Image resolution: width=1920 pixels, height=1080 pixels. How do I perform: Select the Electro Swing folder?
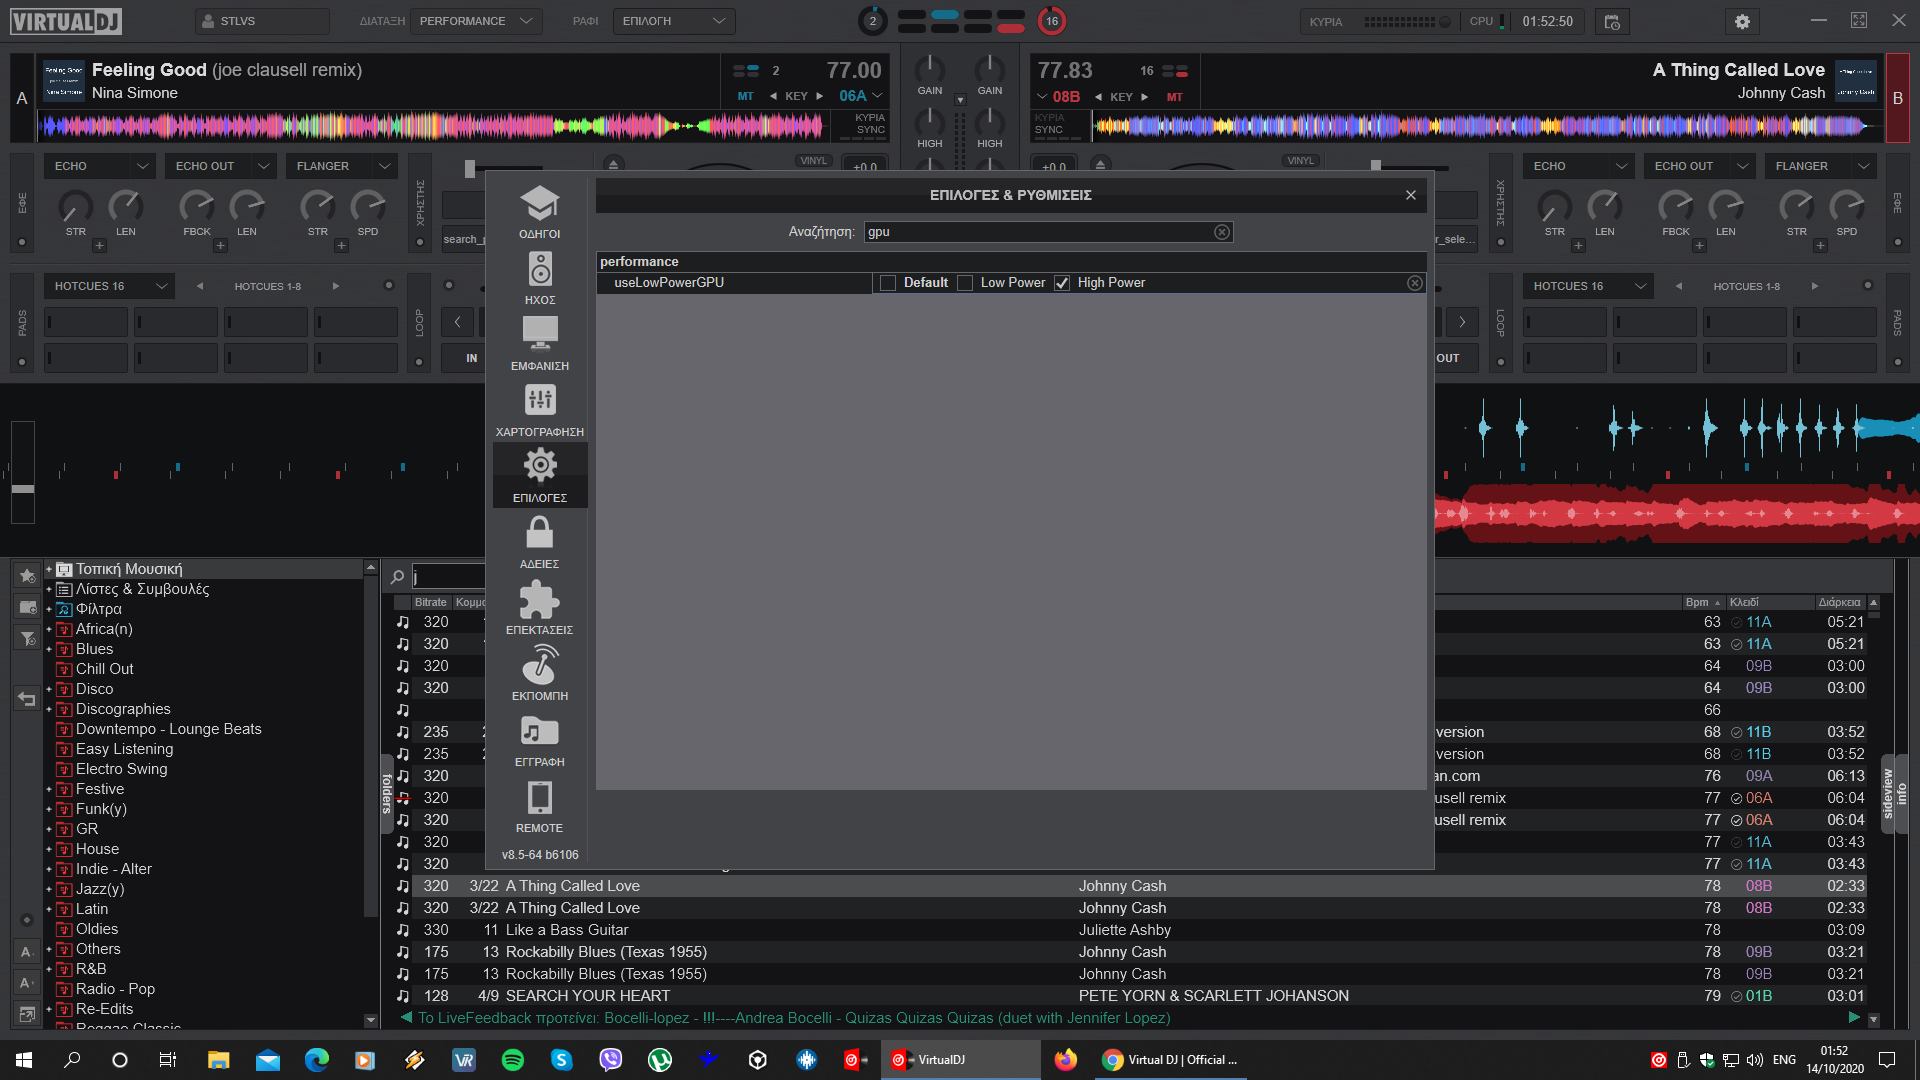121,769
